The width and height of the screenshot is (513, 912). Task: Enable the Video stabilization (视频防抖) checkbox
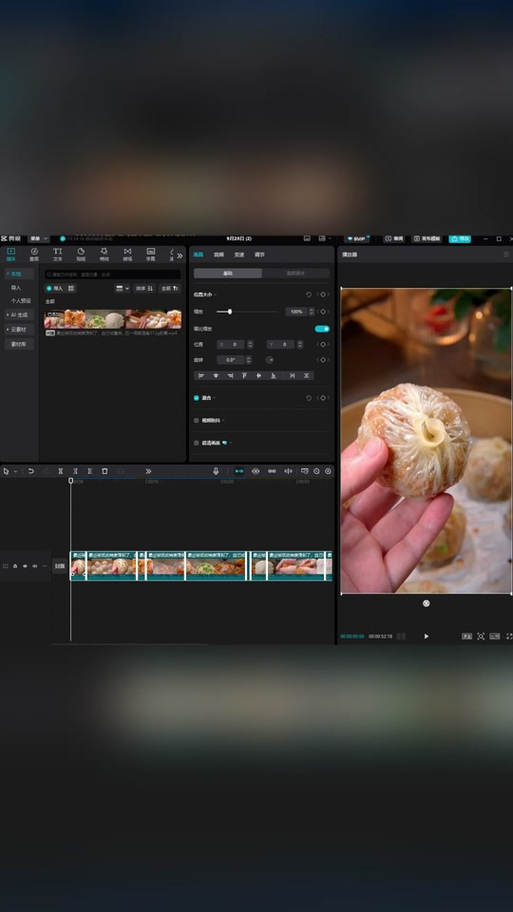click(x=197, y=420)
